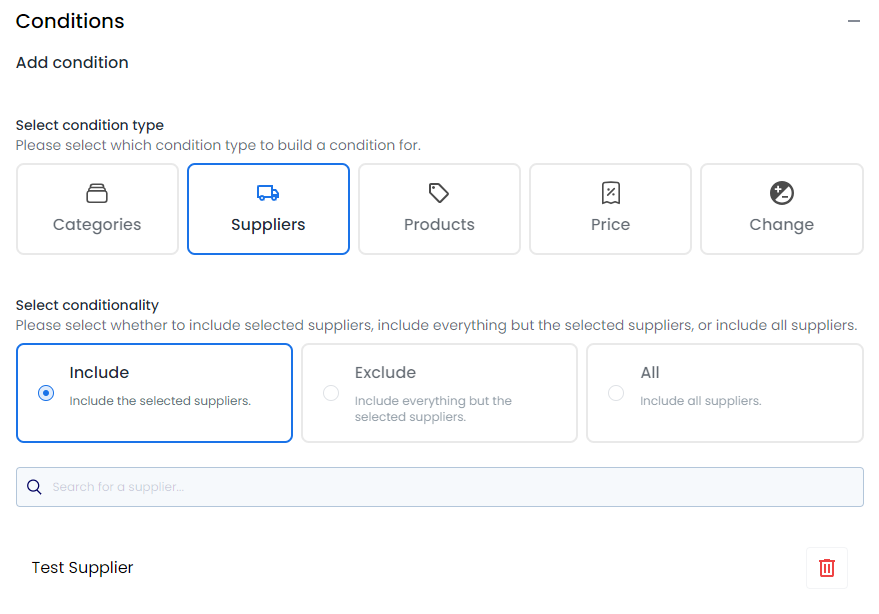The height and width of the screenshot is (614, 879).
Task: Click the Include all suppliers description
Action: click(x=701, y=401)
